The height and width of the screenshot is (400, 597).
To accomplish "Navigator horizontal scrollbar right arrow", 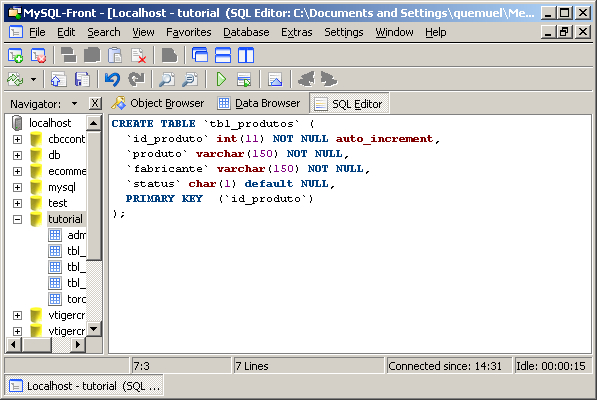I will click(78, 345).
